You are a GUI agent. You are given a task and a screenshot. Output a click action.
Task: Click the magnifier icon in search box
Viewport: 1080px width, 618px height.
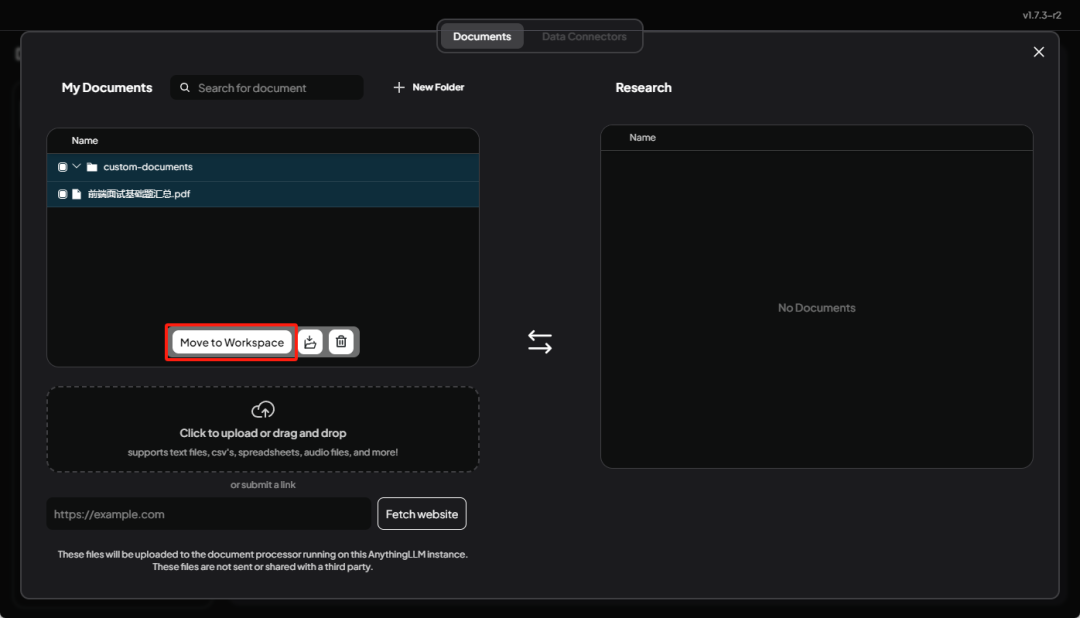pos(185,87)
